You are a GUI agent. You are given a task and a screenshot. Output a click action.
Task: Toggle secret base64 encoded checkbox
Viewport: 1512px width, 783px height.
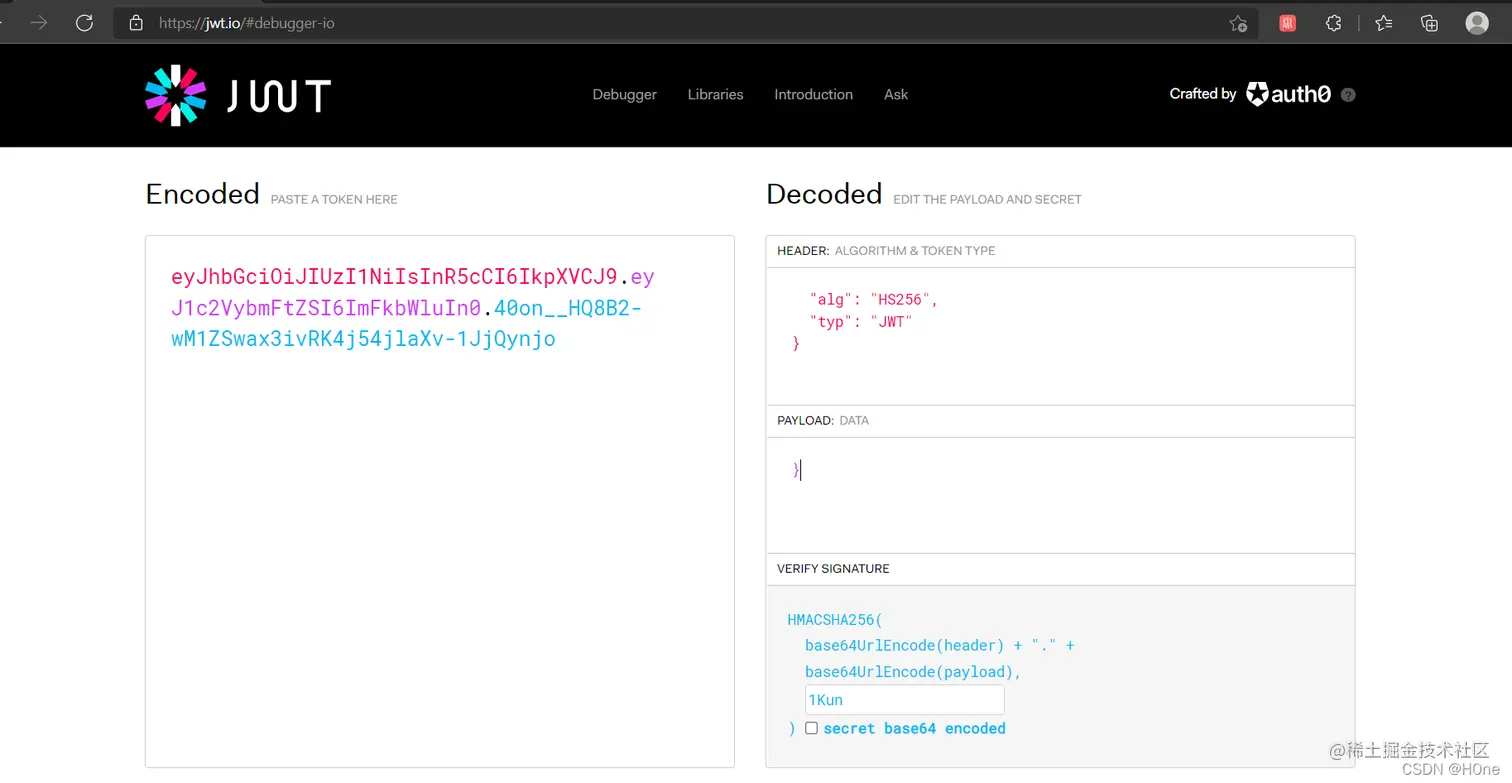point(811,728)
